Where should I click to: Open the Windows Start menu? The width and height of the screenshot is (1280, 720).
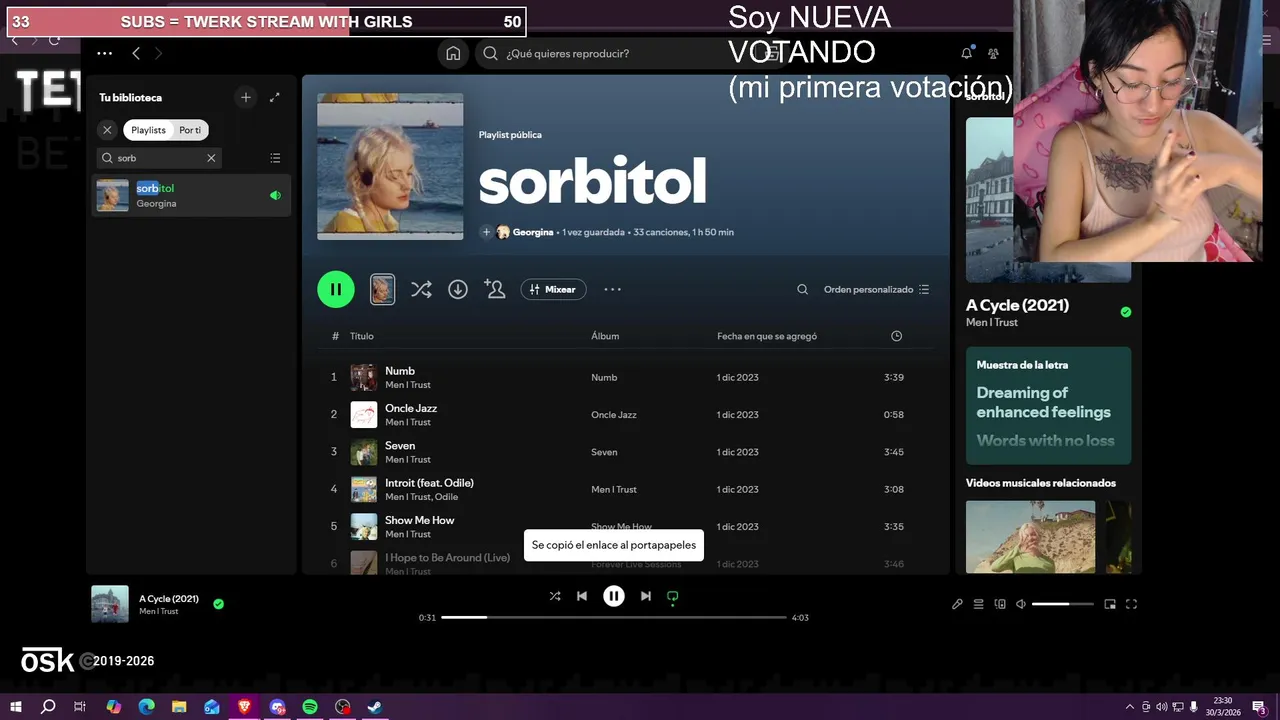point(16,707)
